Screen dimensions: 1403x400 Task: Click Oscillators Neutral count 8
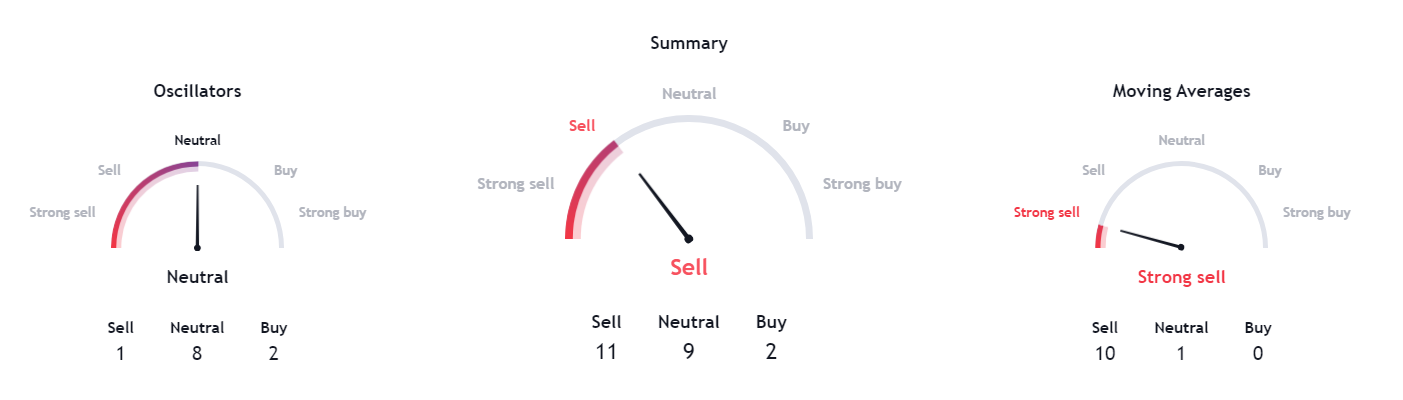pyautogui.click(x=197, y=353)
